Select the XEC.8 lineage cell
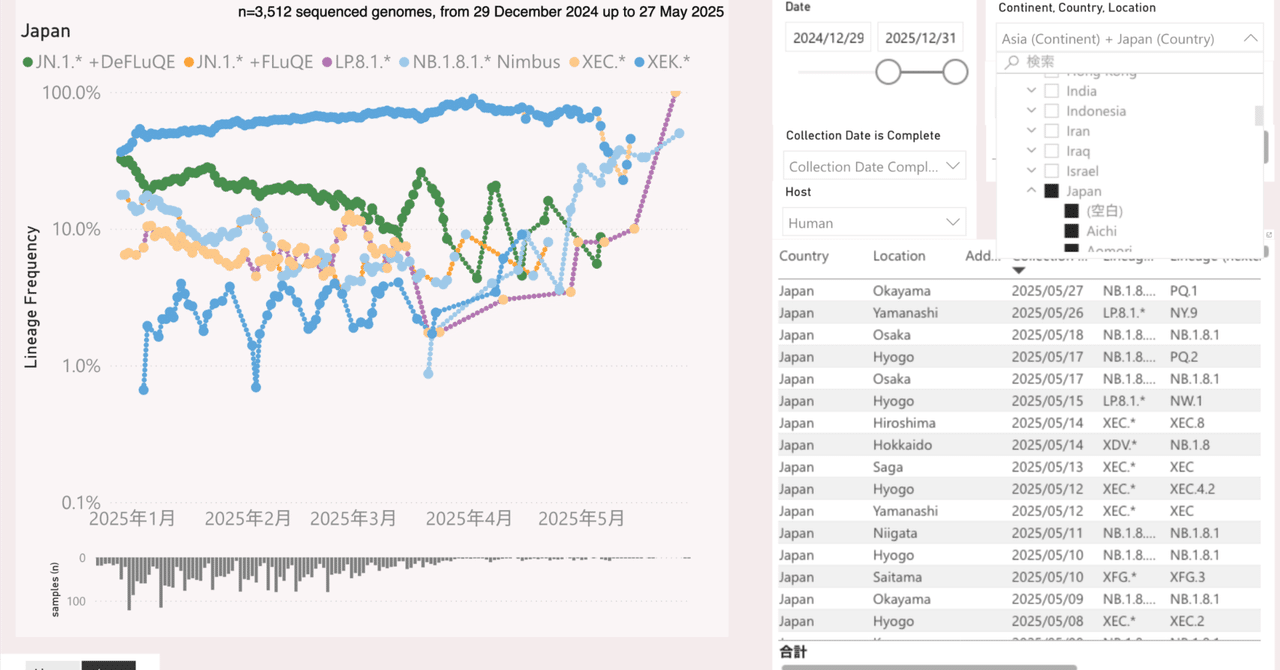This screenshot has height=670, width=1280. point(1187,423)
